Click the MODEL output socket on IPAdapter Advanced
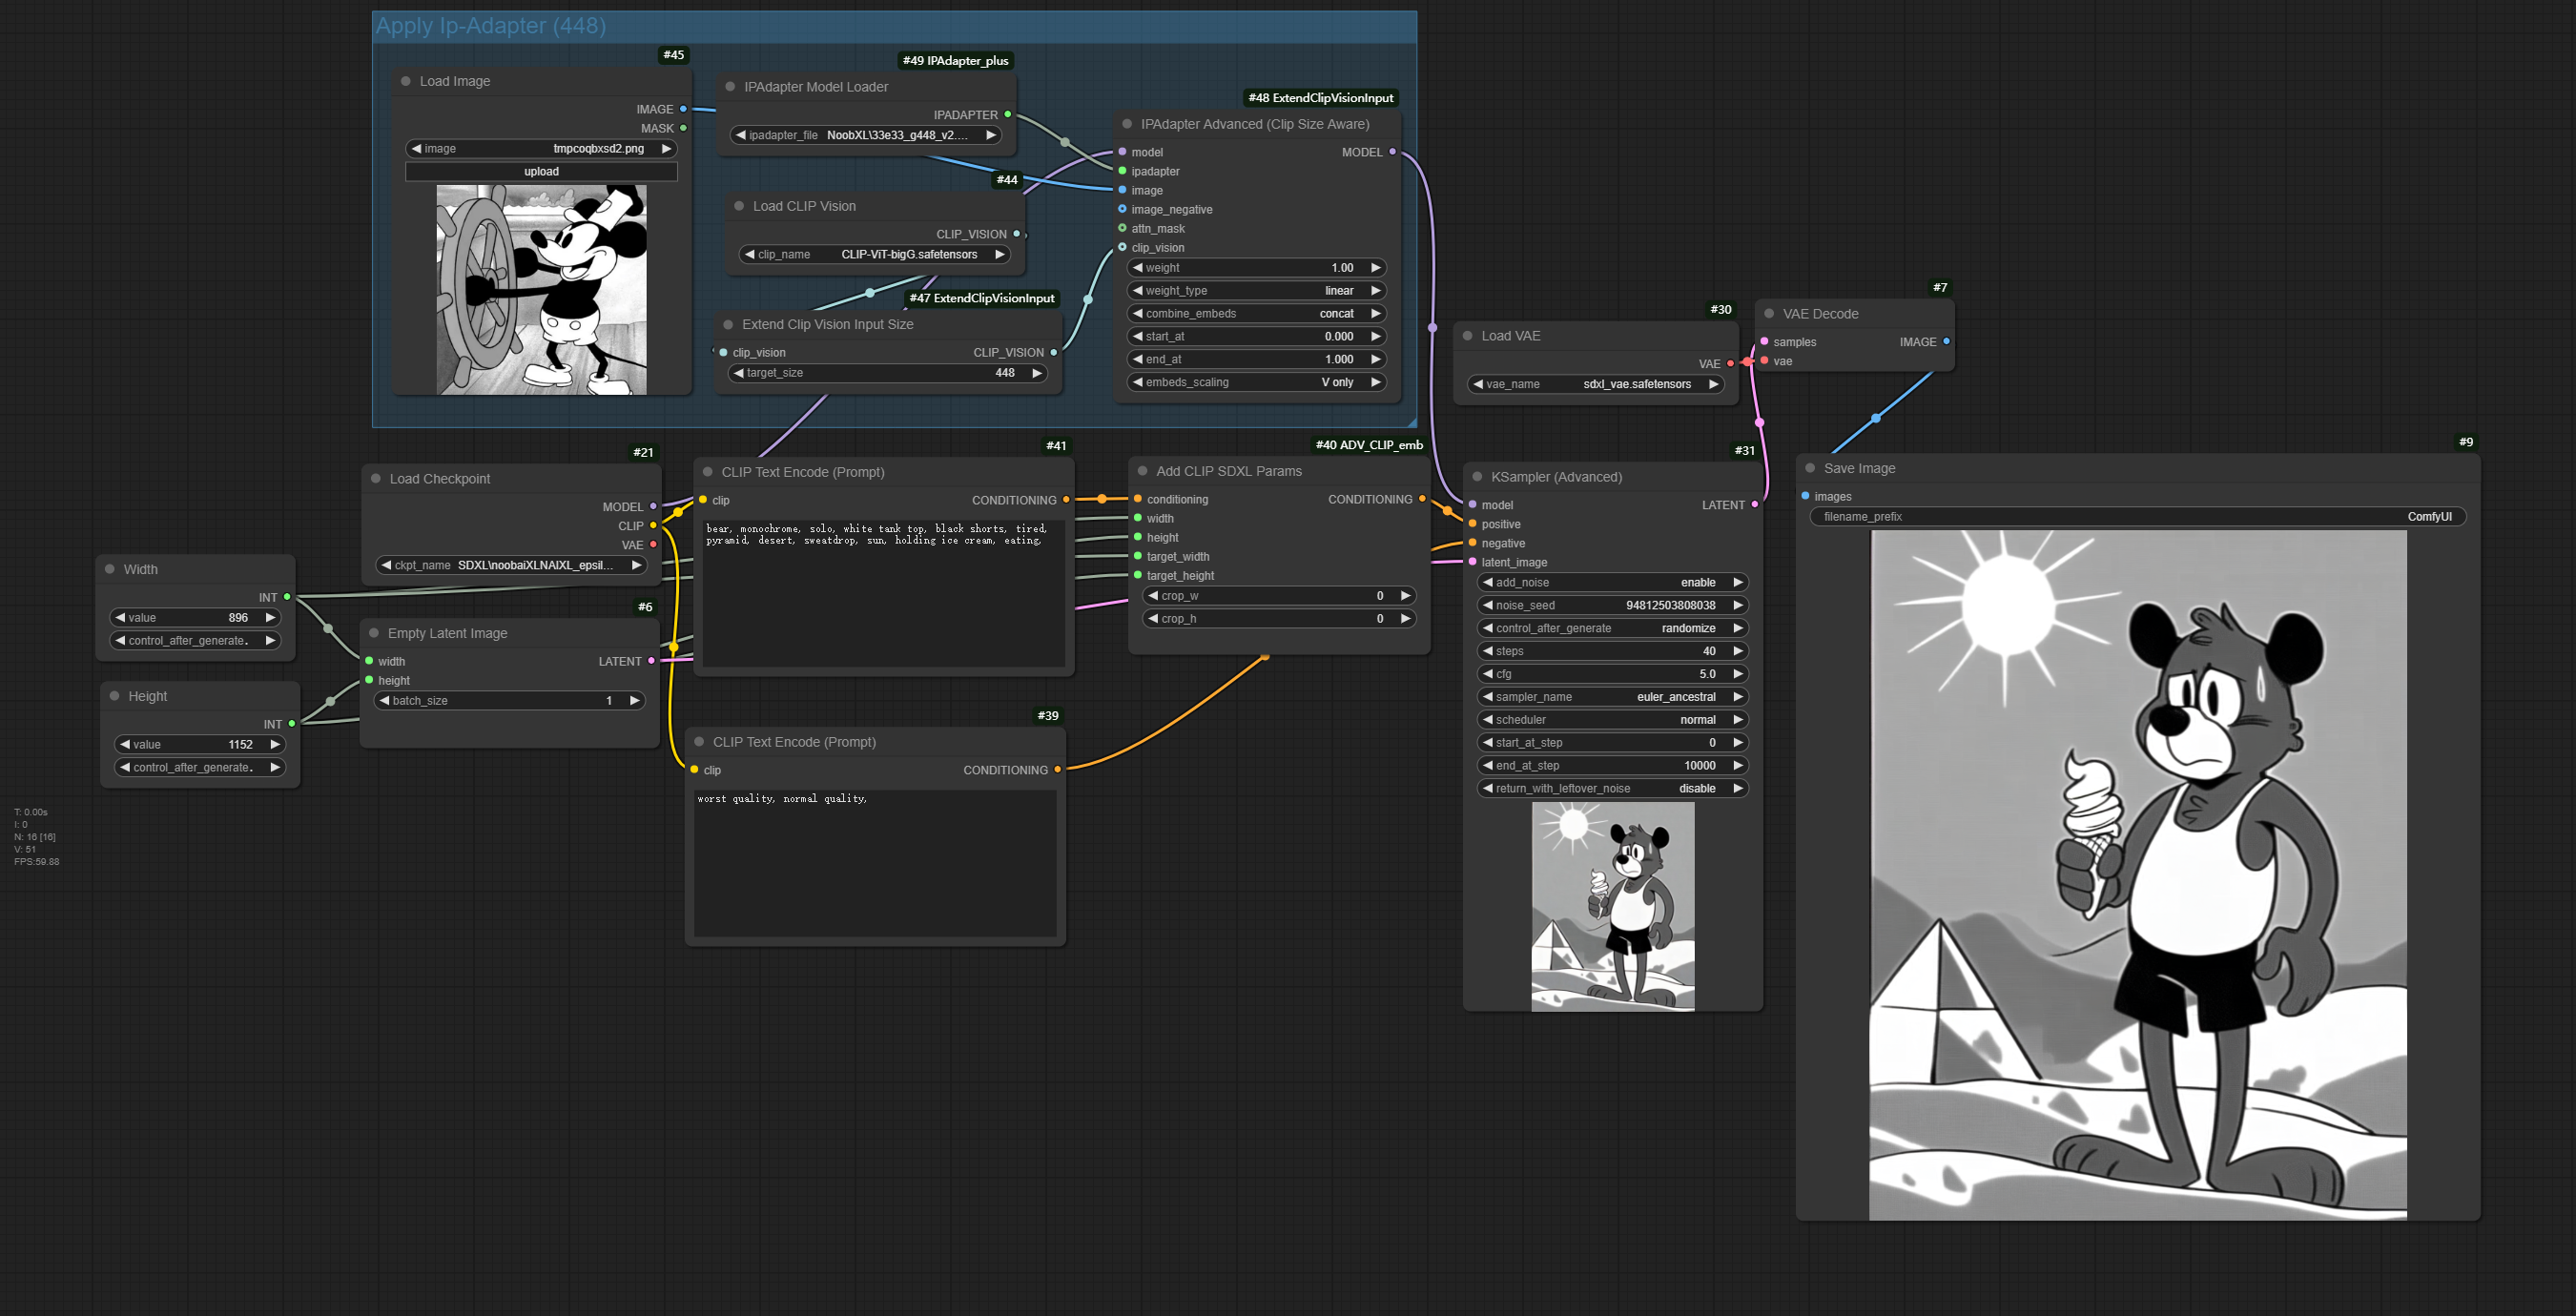 [x=1392, y=152]
